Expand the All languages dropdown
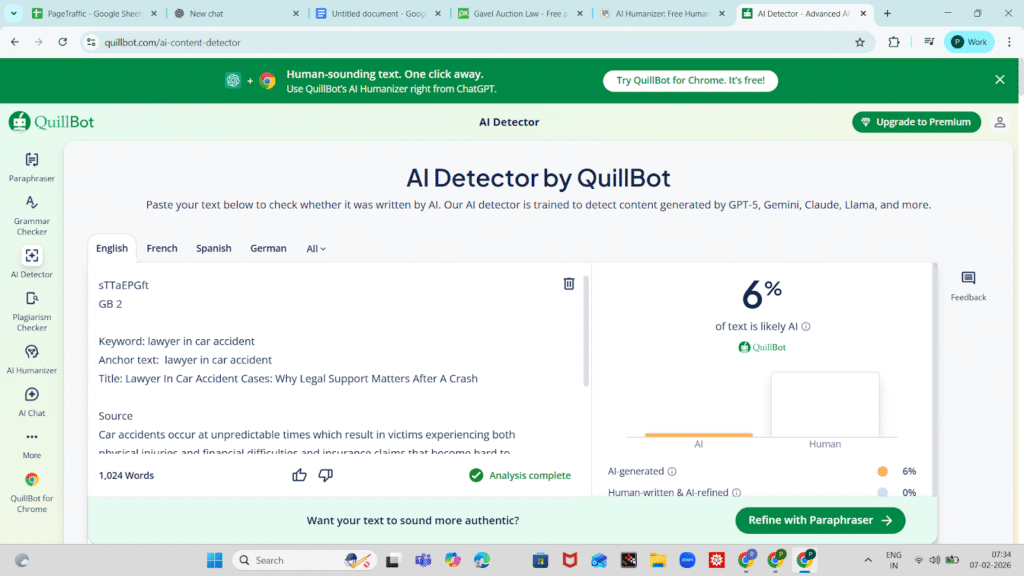The image size is (1024, 576). point(316,249)
